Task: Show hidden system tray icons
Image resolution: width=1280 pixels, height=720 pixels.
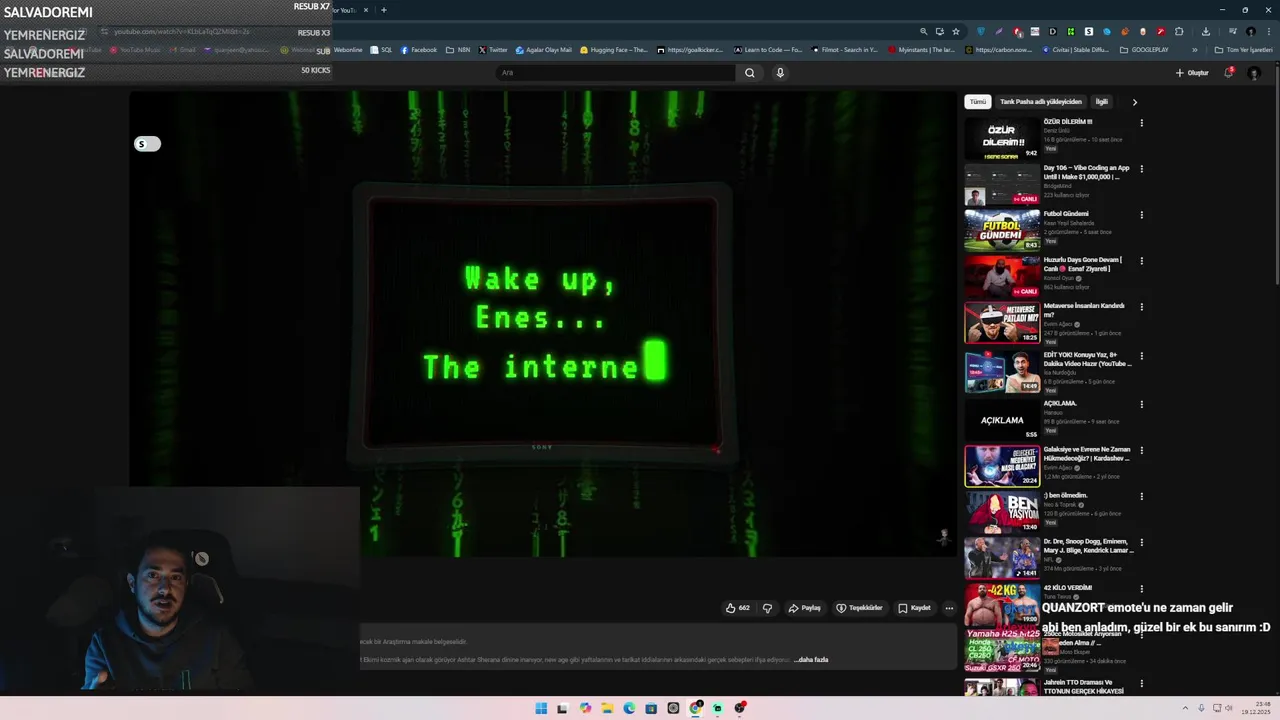Action: [1185, 708]
